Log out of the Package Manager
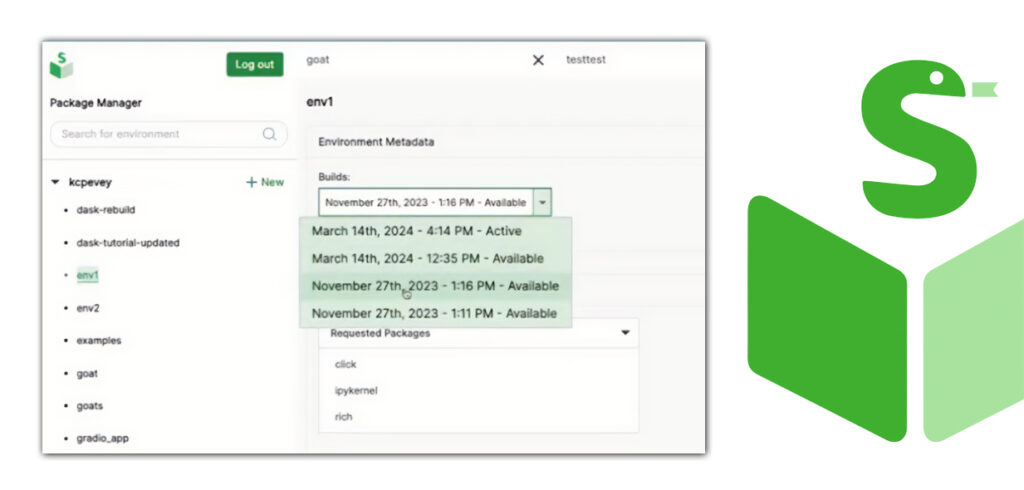Viewport: 1024px width, 490px height. 255,65
